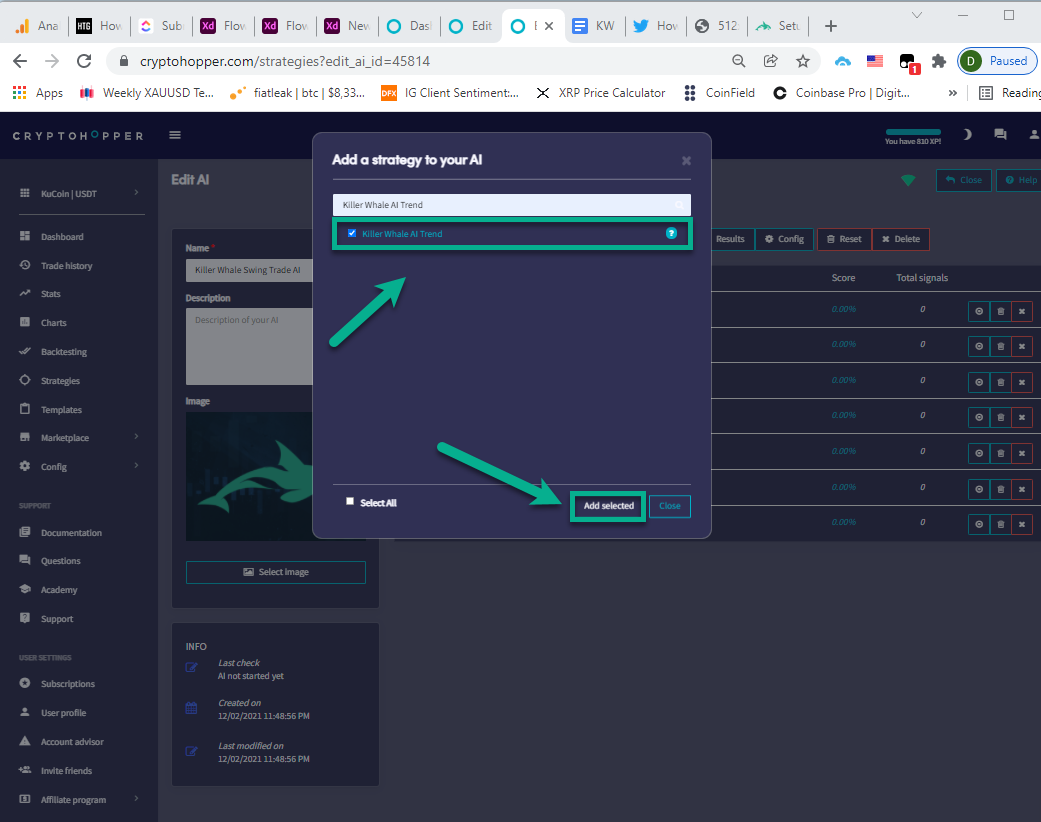
Task: Close the dialog with the X icon
Action: (686, 160)
